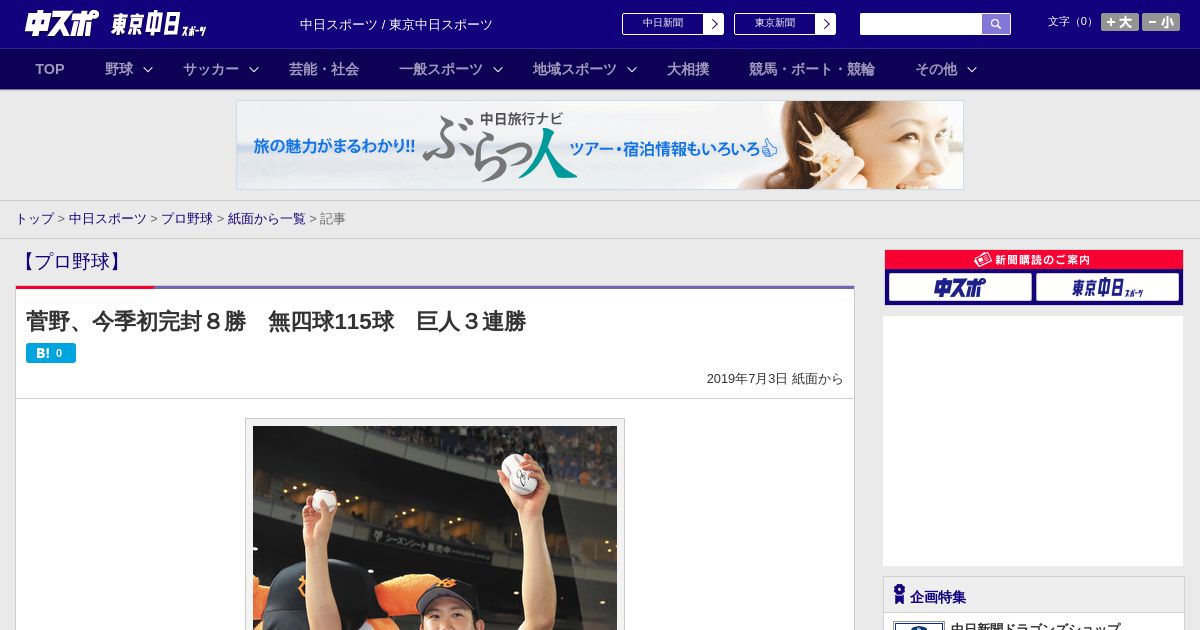Open 中日新聞ドラゴンズショップ link
The image size is (1200, 630).
[x=1035, y=626]
